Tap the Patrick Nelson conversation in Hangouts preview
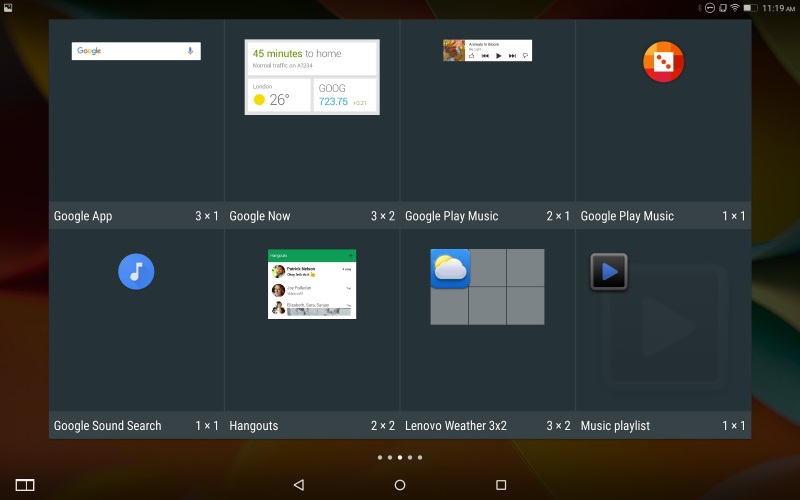This screenshot has height=500, width=800. click(x=312, y=271)
